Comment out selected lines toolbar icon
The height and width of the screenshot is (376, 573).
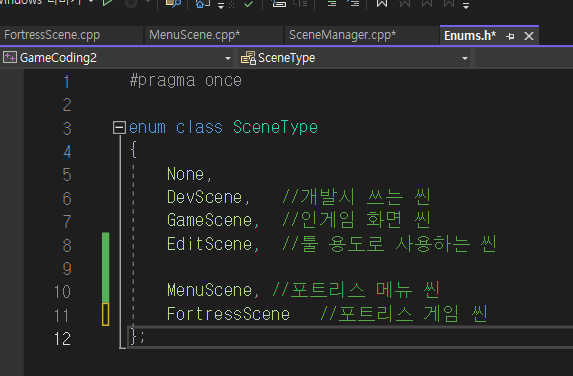[x=279, y=3]
